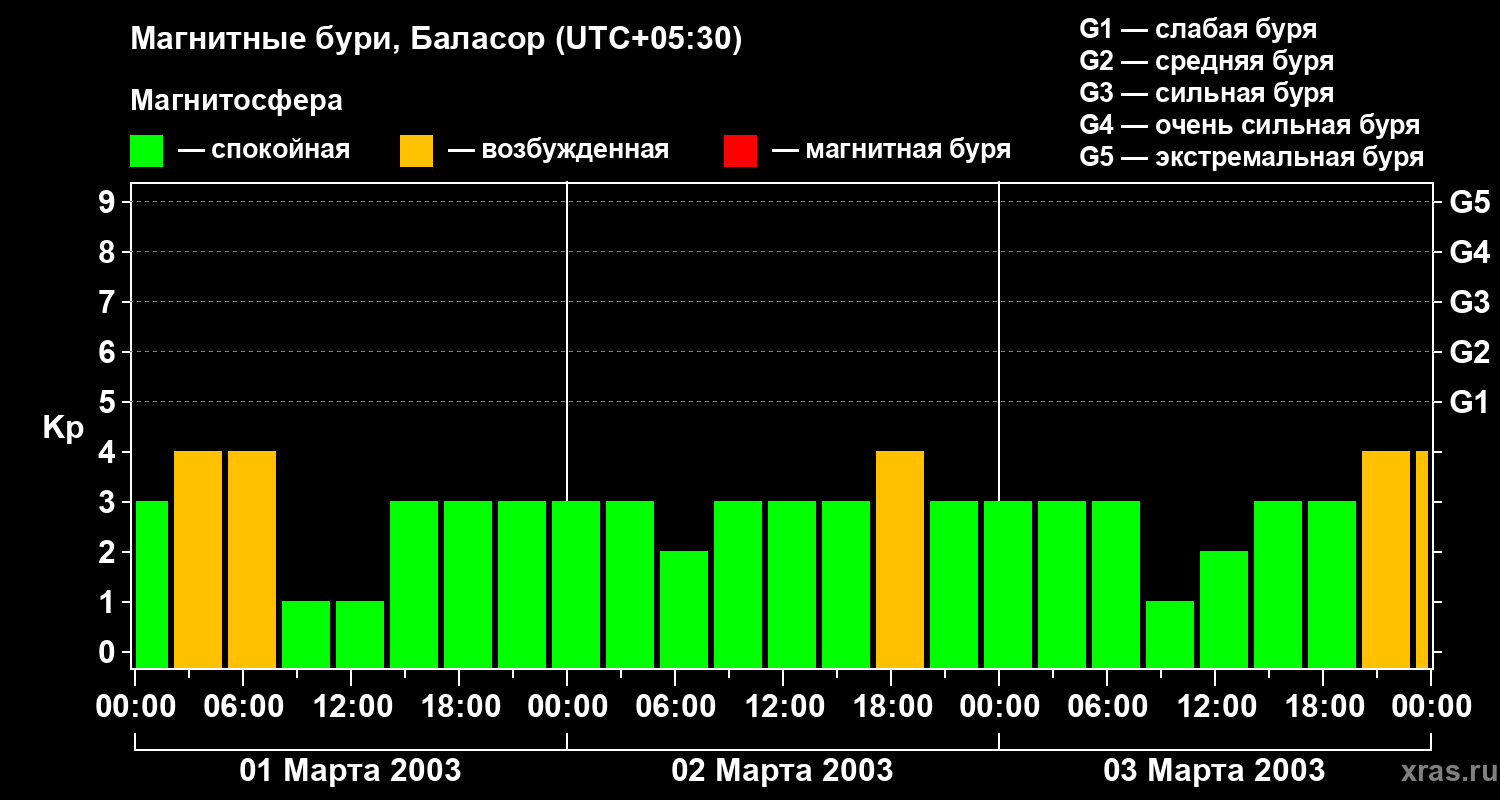Click the right axis label 'G2'
This screenshot has width=1500, height=800.
(x=1469, y=353)
